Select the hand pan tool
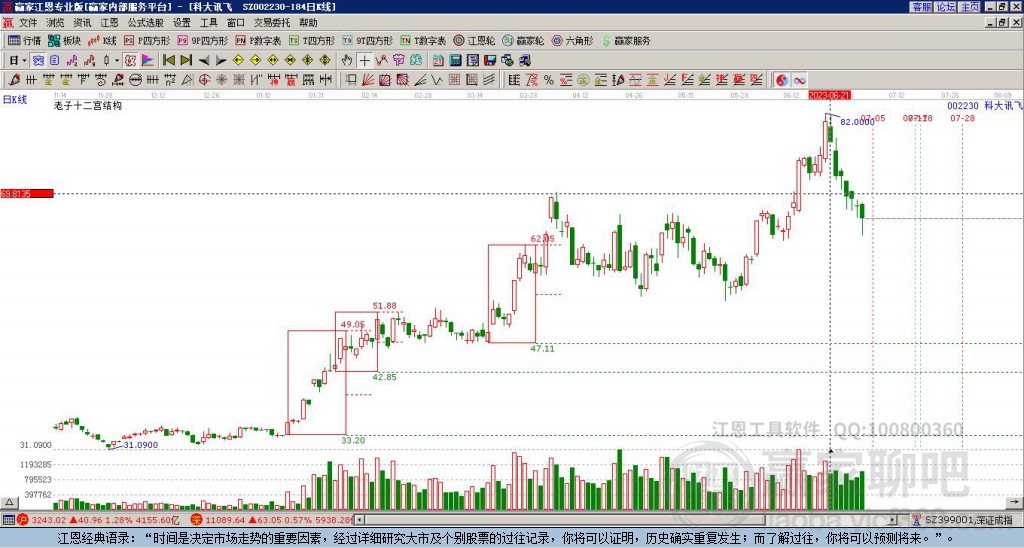Viewport: 1024px width, 548px height. pos(347,60)
